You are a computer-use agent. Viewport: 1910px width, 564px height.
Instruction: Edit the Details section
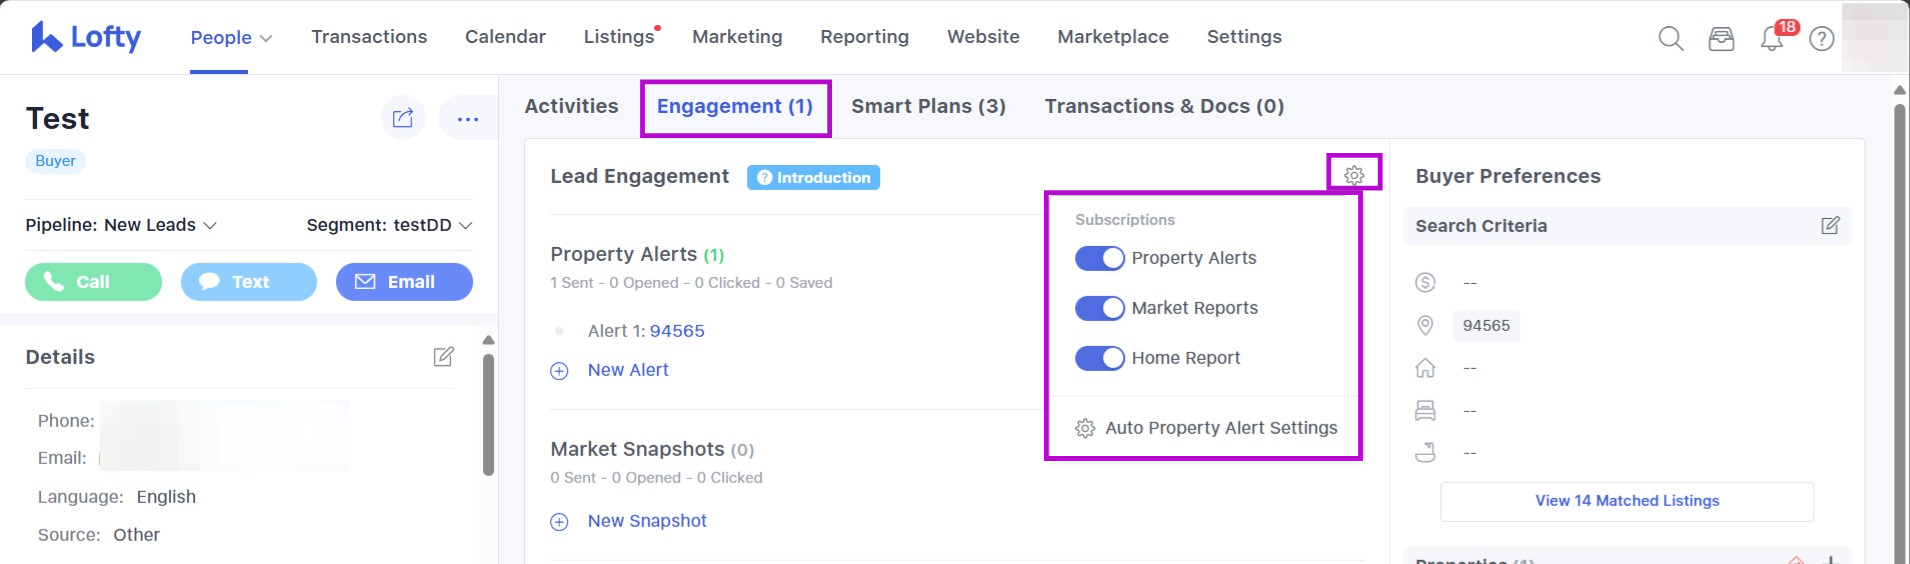[443, 357]
